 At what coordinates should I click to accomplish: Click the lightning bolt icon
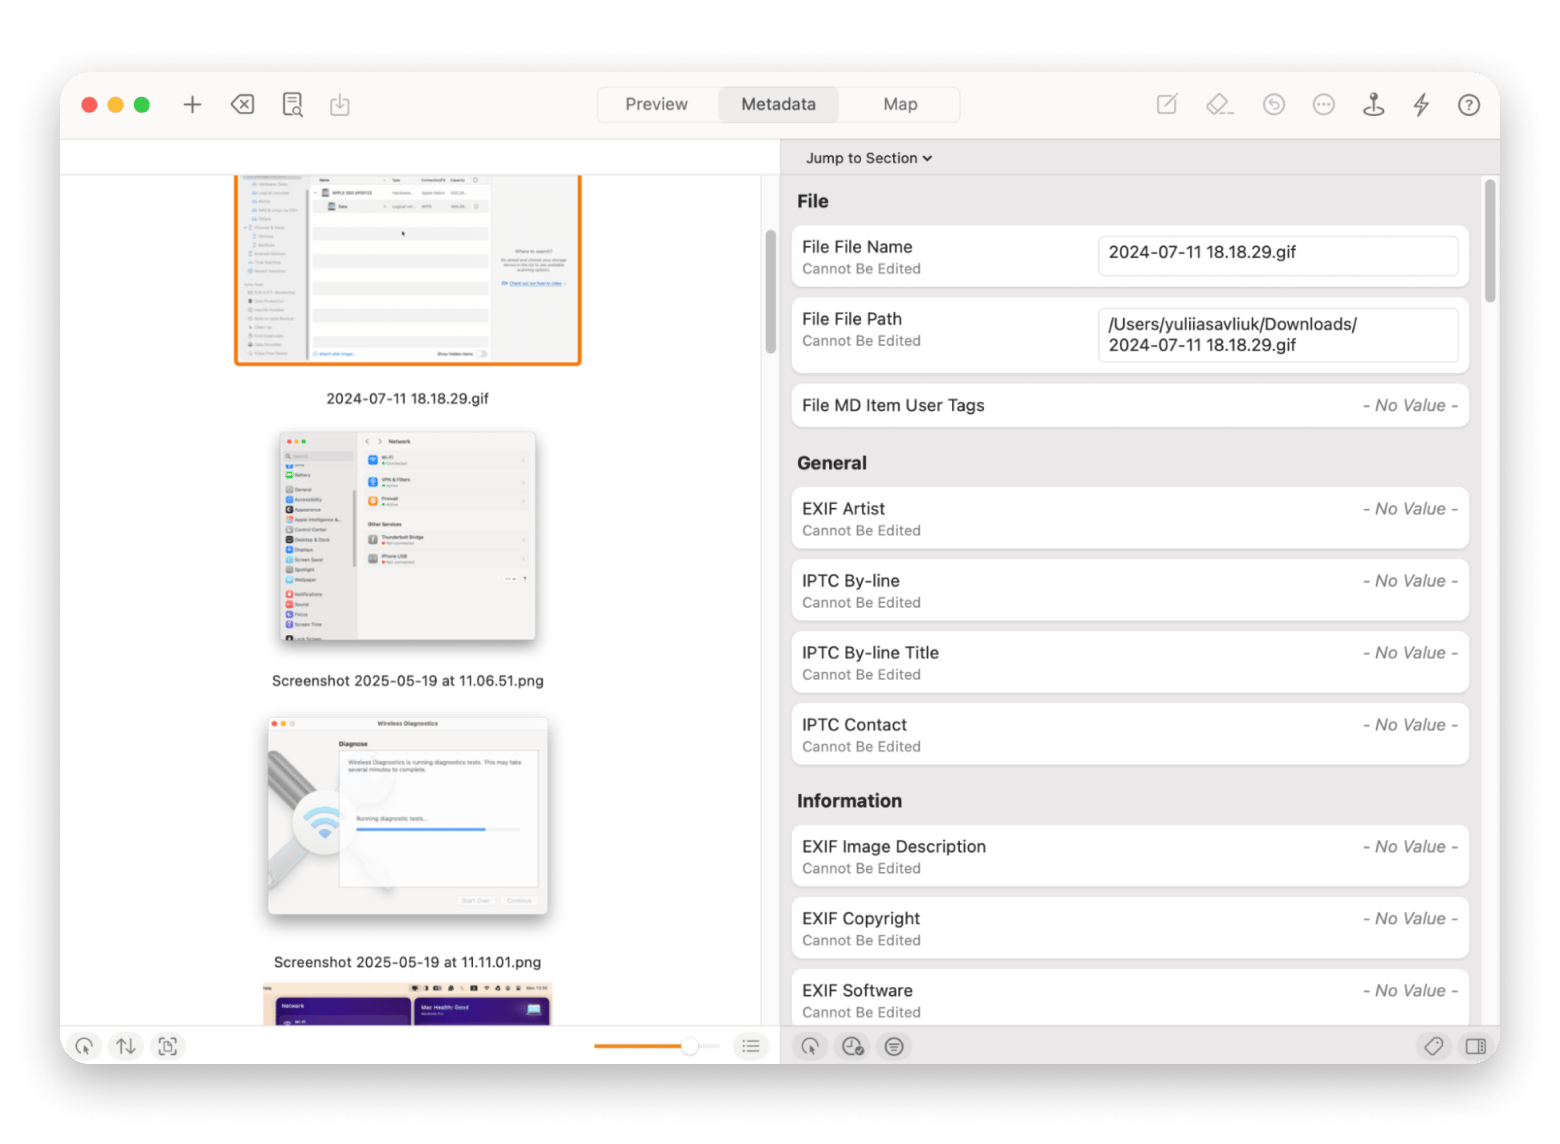(1421, 105)
